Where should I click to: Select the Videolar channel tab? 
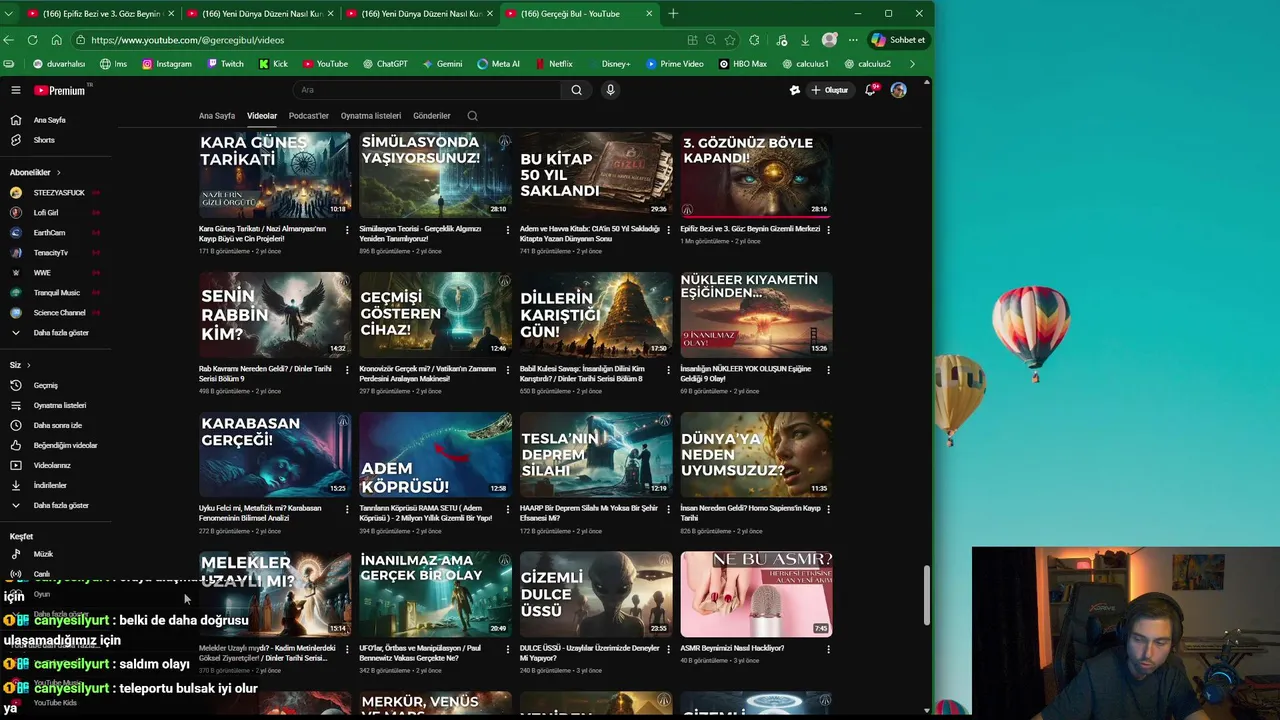pyautogui.click(x=262, y=116)
